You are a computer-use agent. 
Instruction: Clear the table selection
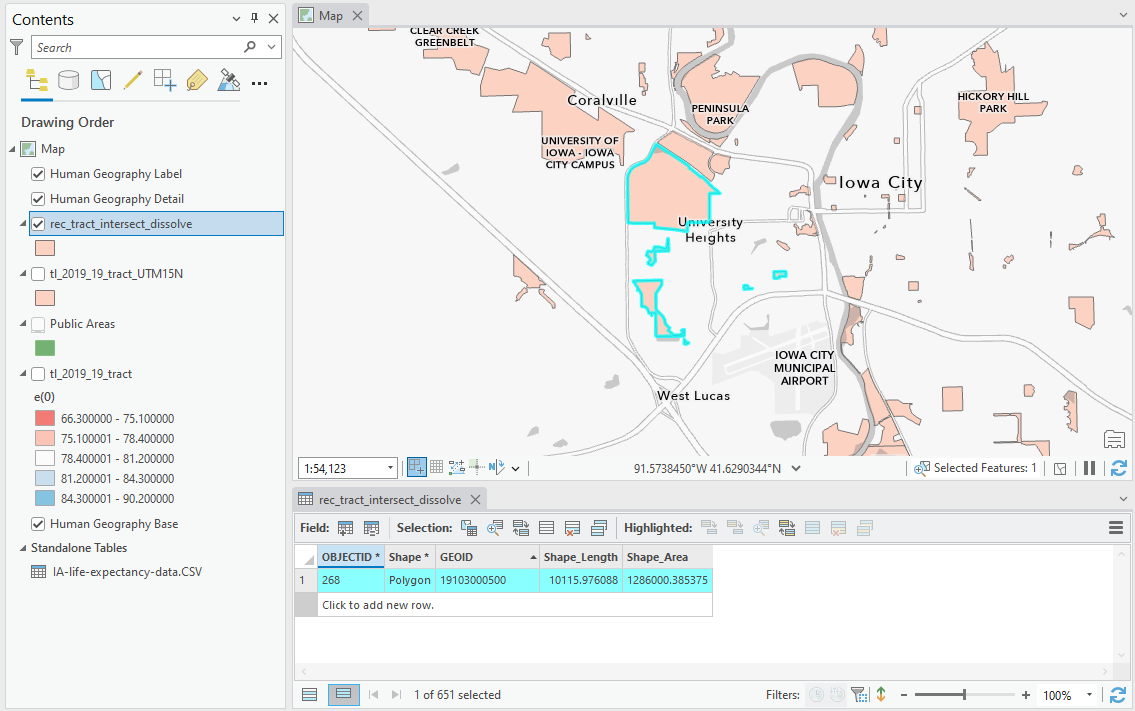tap(547, 528)
